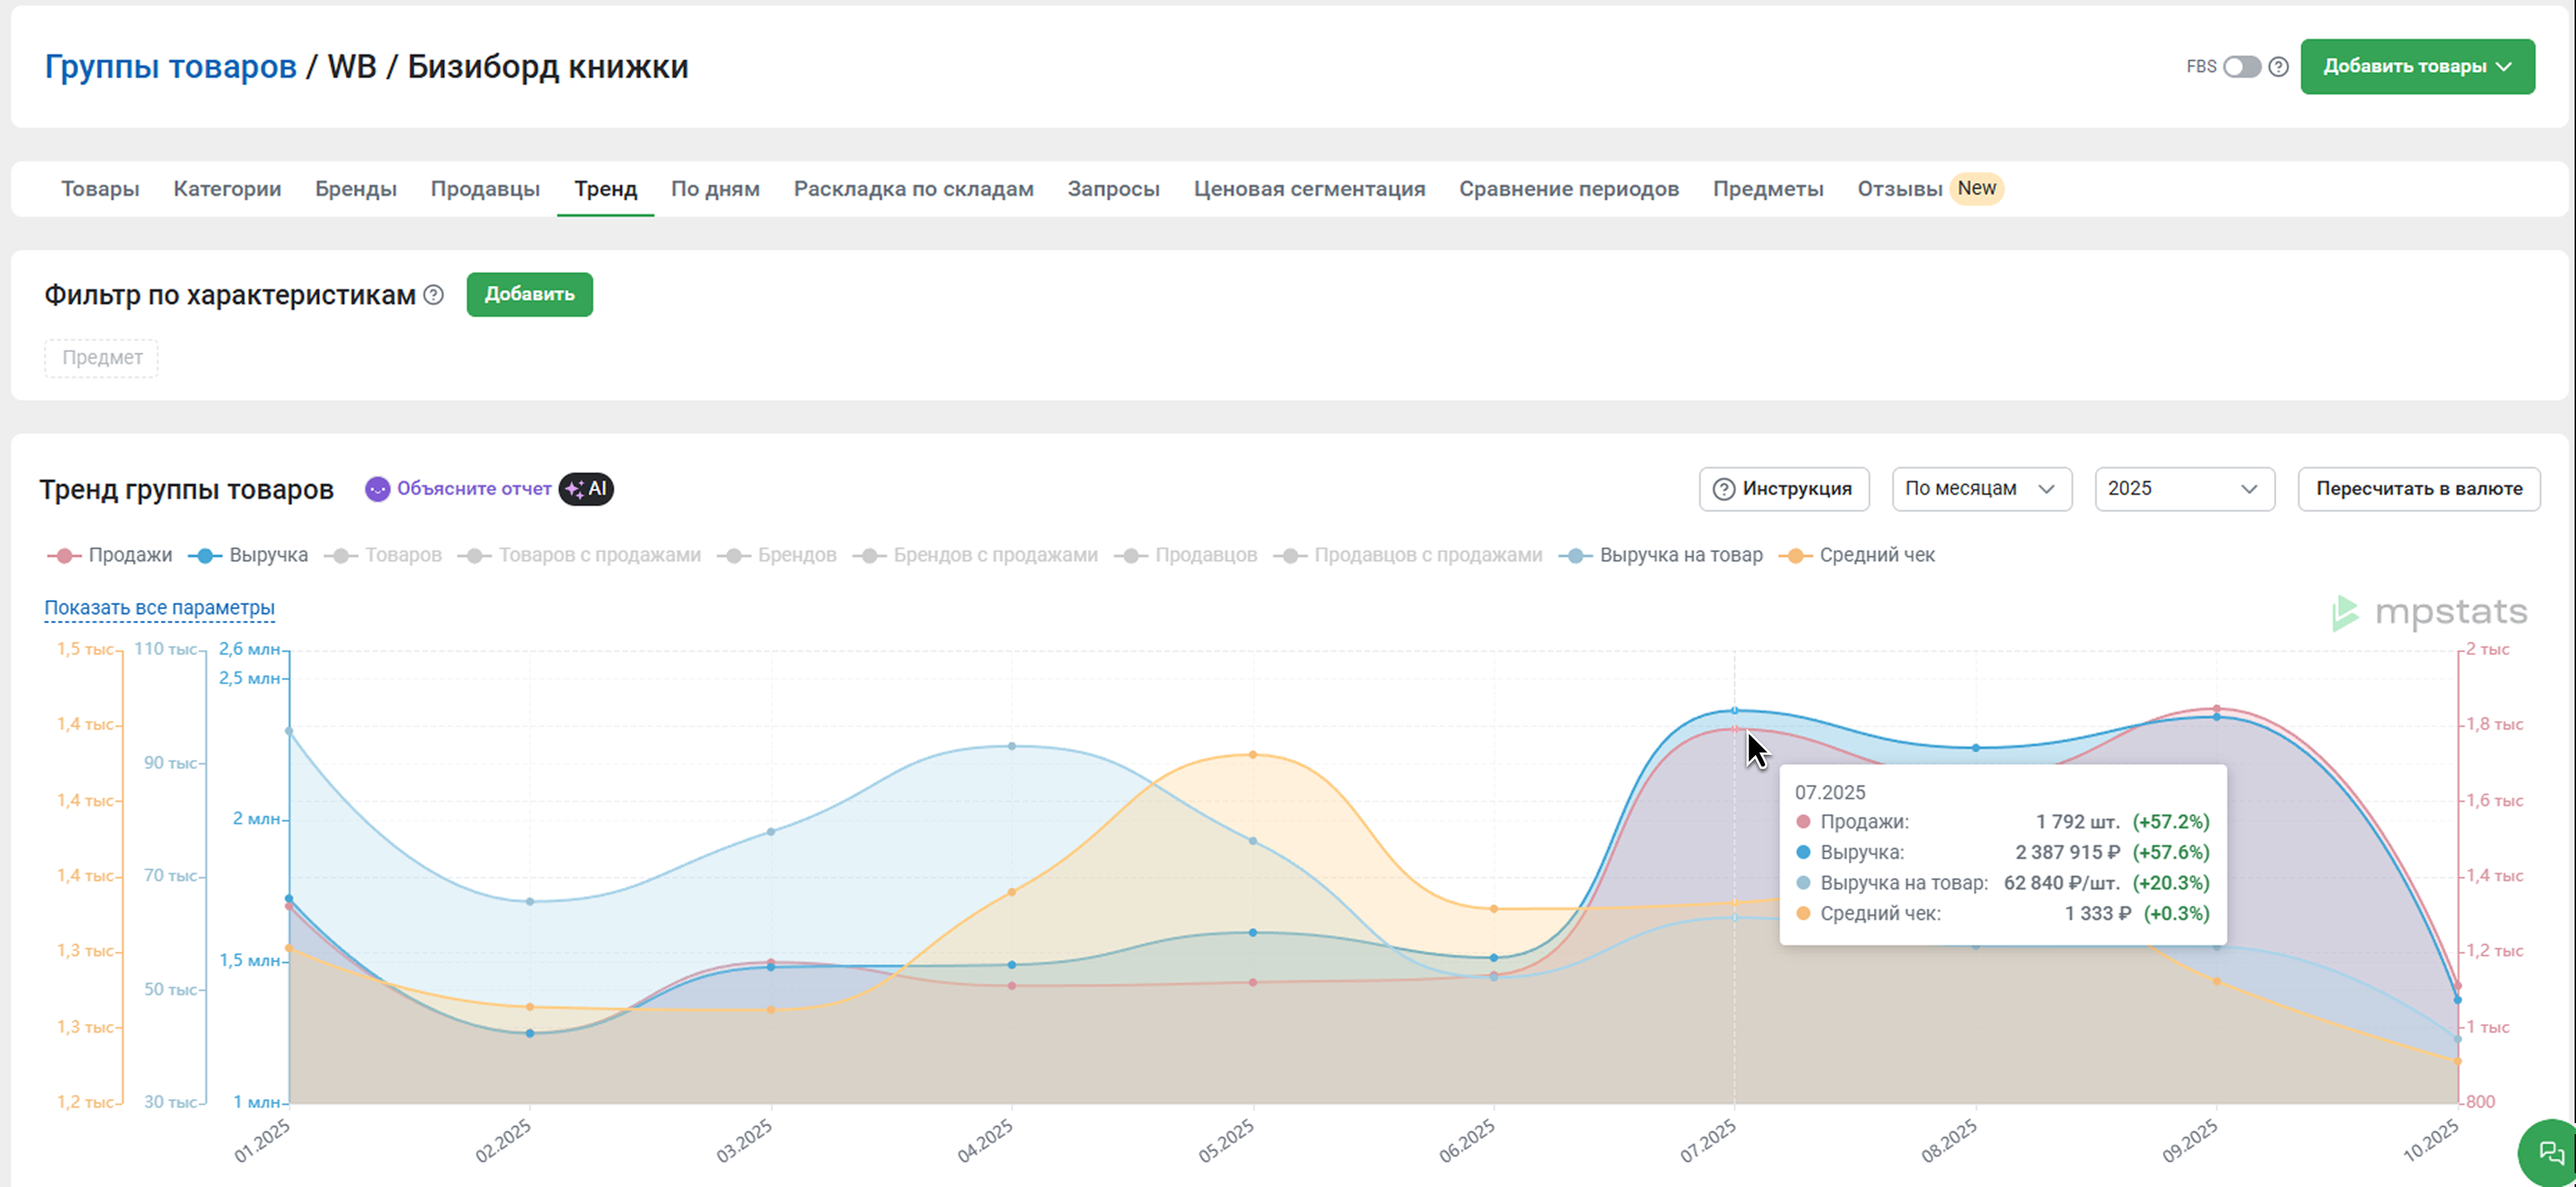2576x1187 pixels.
Task: Toggle the FBS switch
Action: click(2241, 67)
